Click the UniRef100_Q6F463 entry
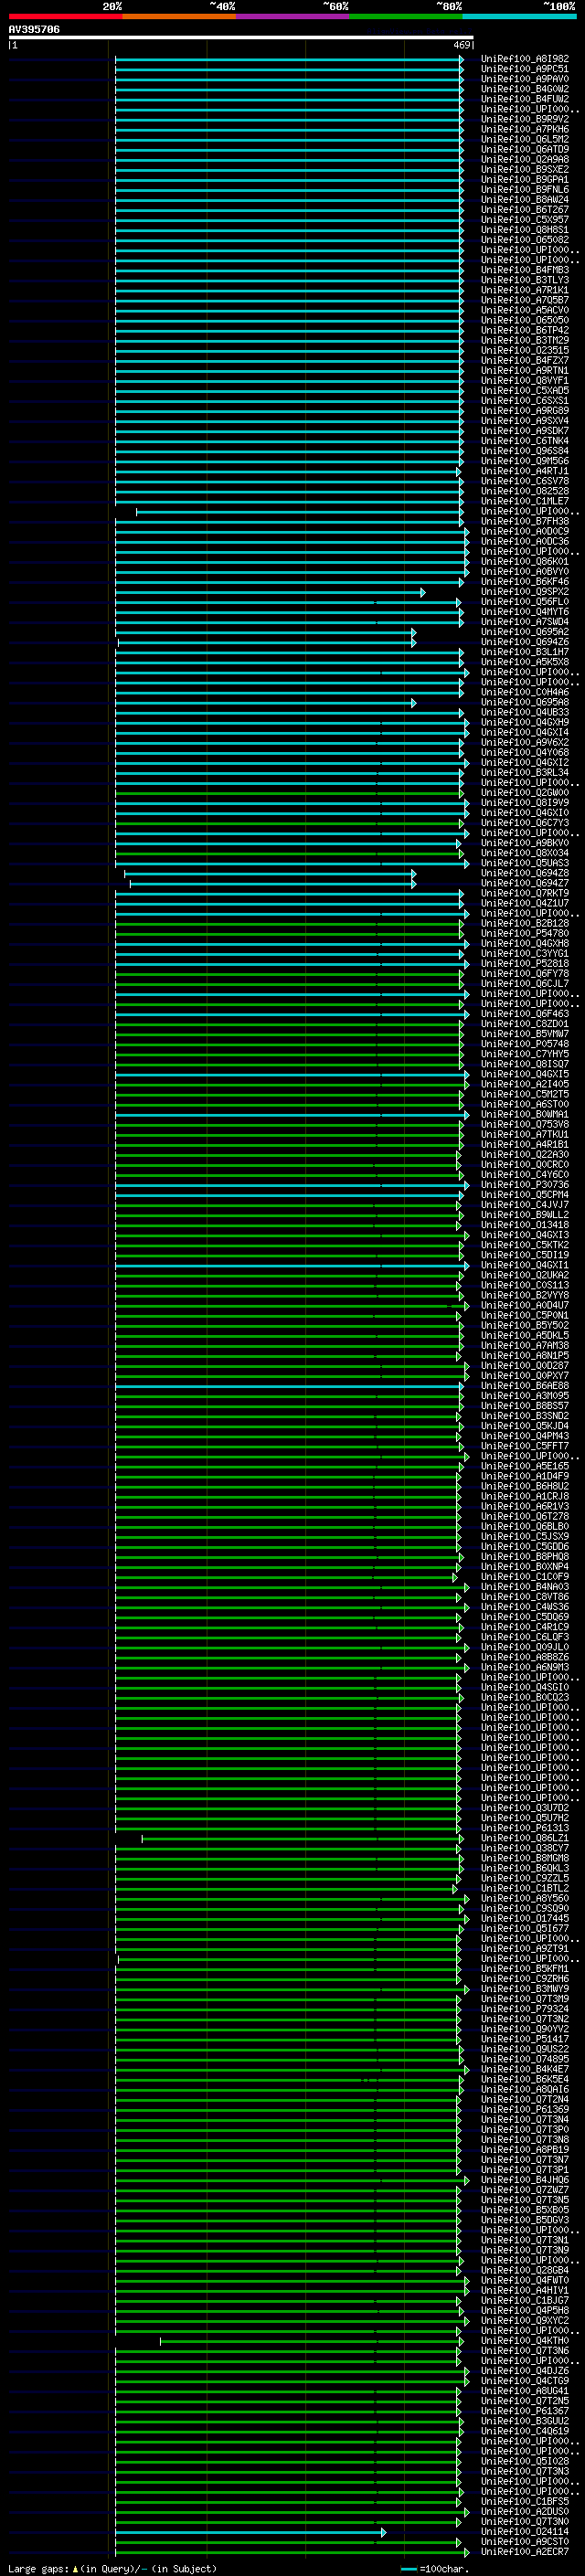 click(x=525, y=1014)
